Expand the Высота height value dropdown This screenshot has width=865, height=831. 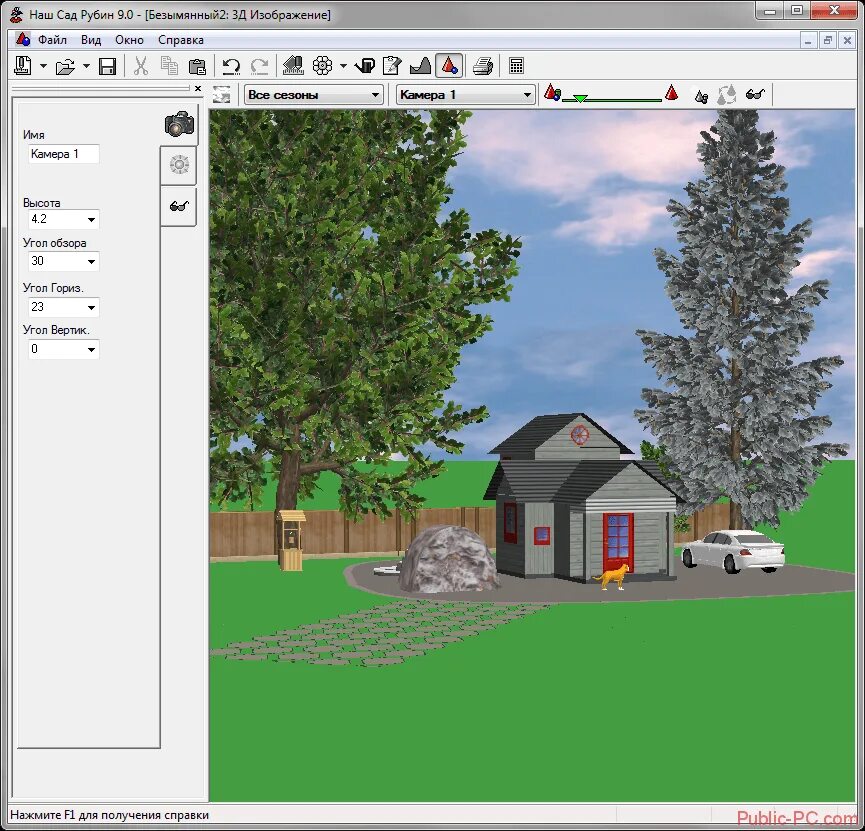[x=90, y=219]
